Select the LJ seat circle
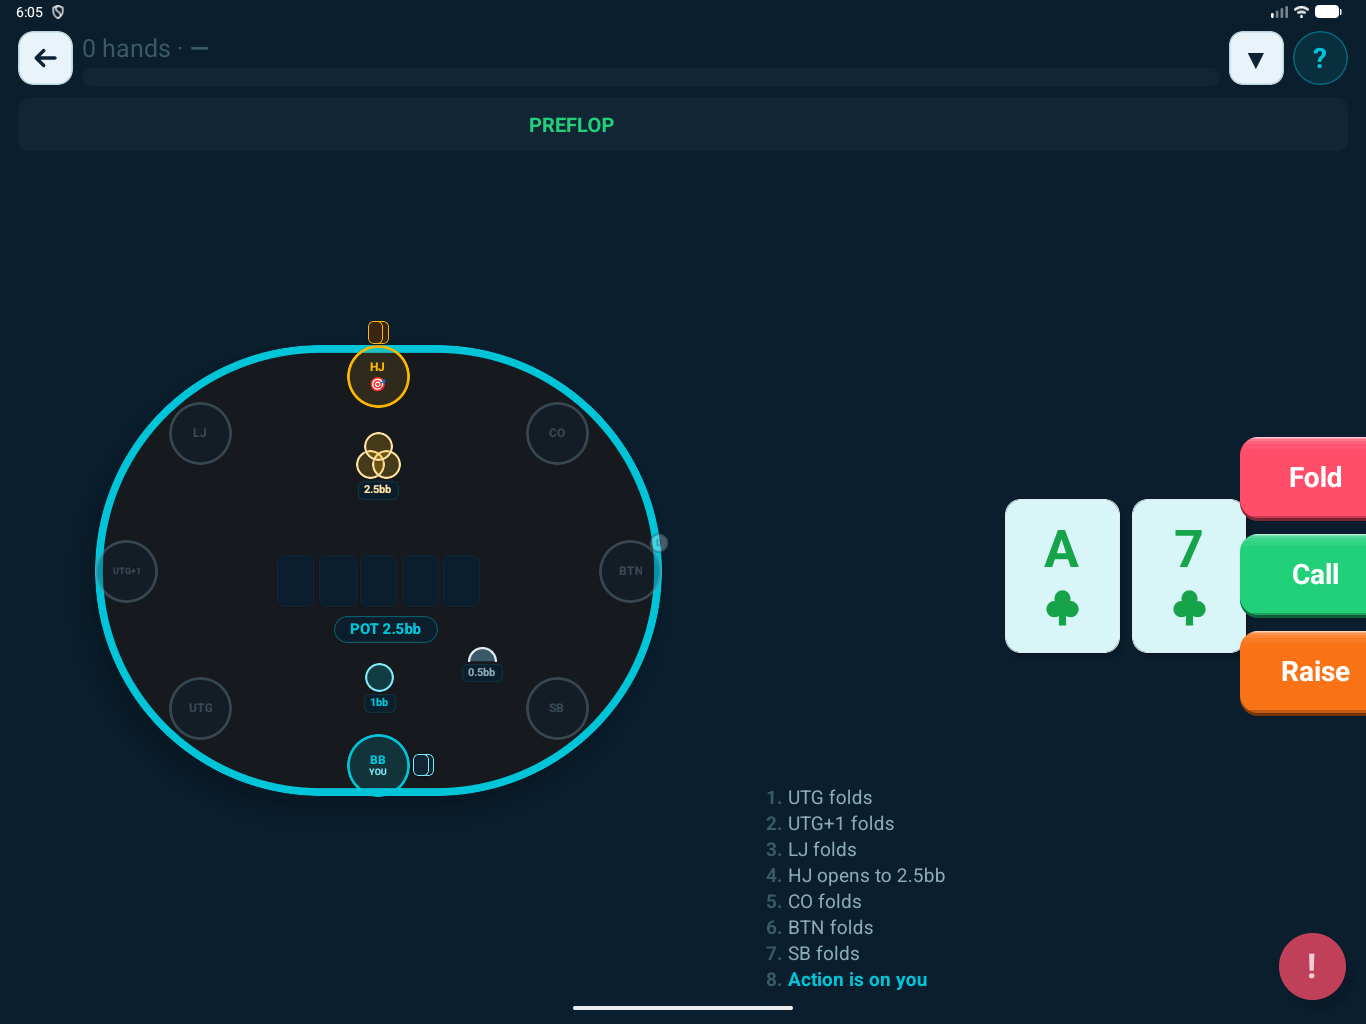This screenshot has width=1366, height=1024. 200,433
